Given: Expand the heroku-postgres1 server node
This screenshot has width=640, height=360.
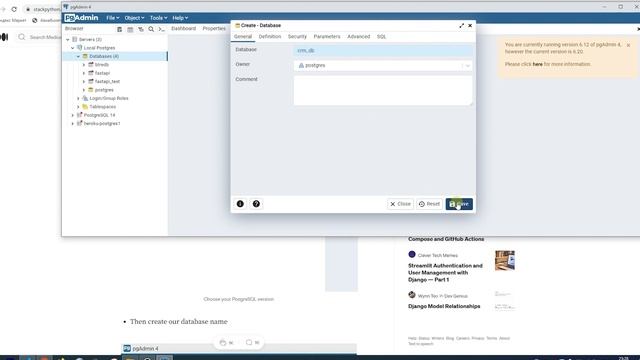Looking at the screenshot, I should click(x=73, y=124).
